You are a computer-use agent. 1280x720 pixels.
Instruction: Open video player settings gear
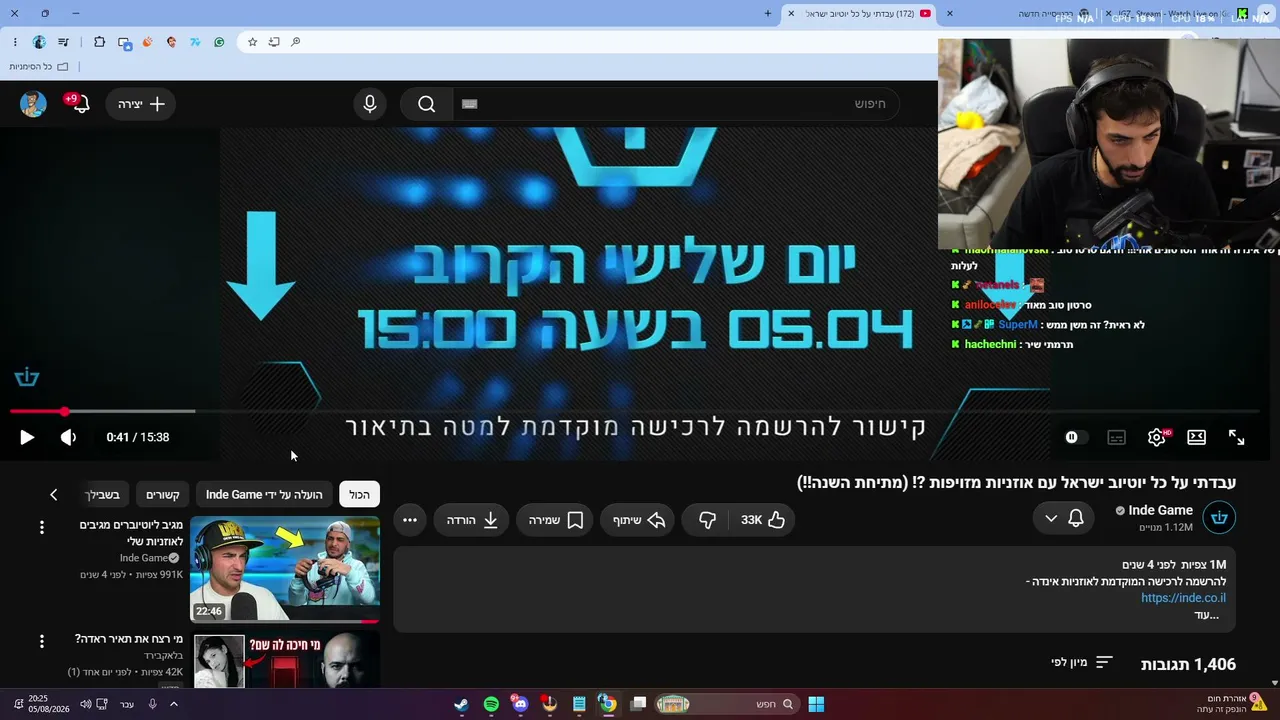tap(1157, 437)
